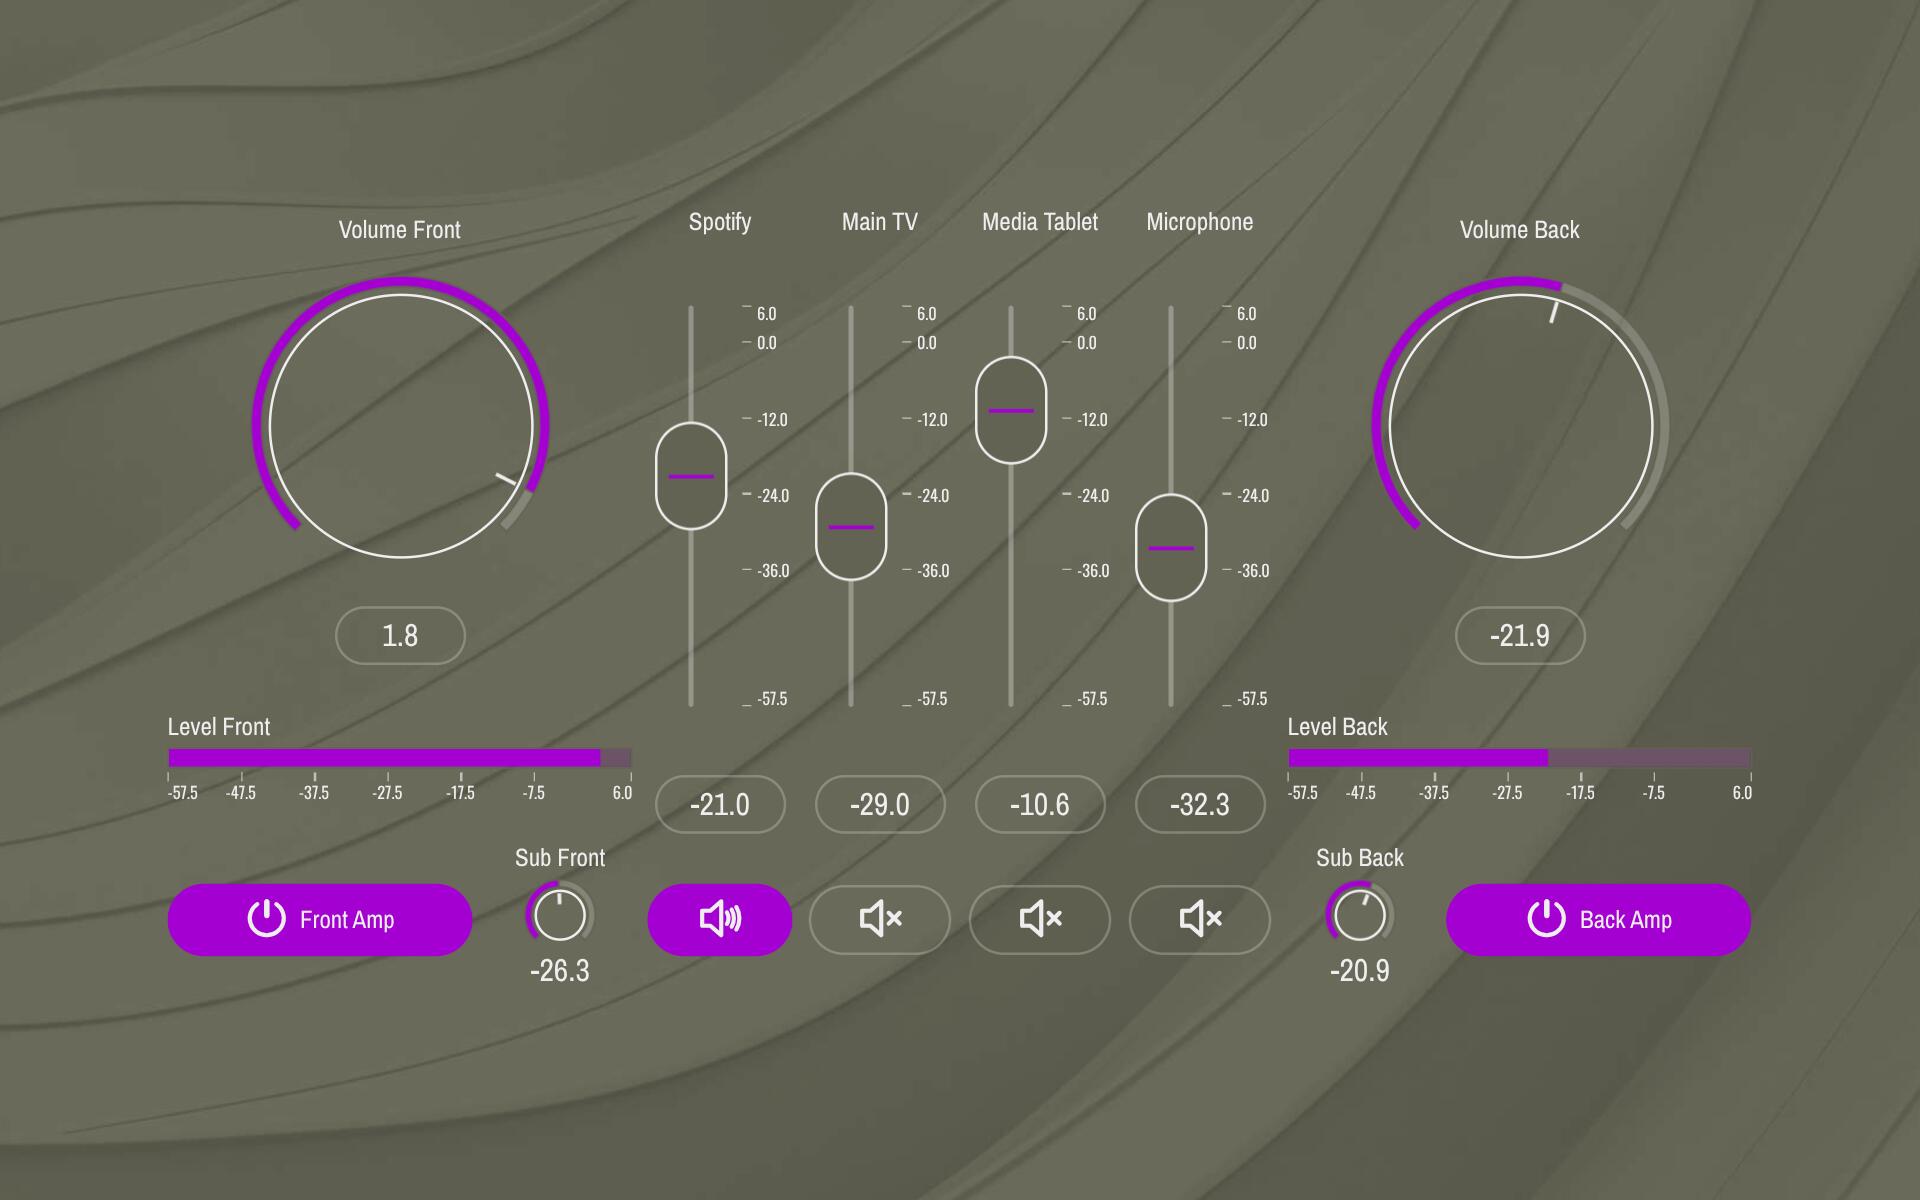Select the Volume Front value field 1.8

pos(400,635)
